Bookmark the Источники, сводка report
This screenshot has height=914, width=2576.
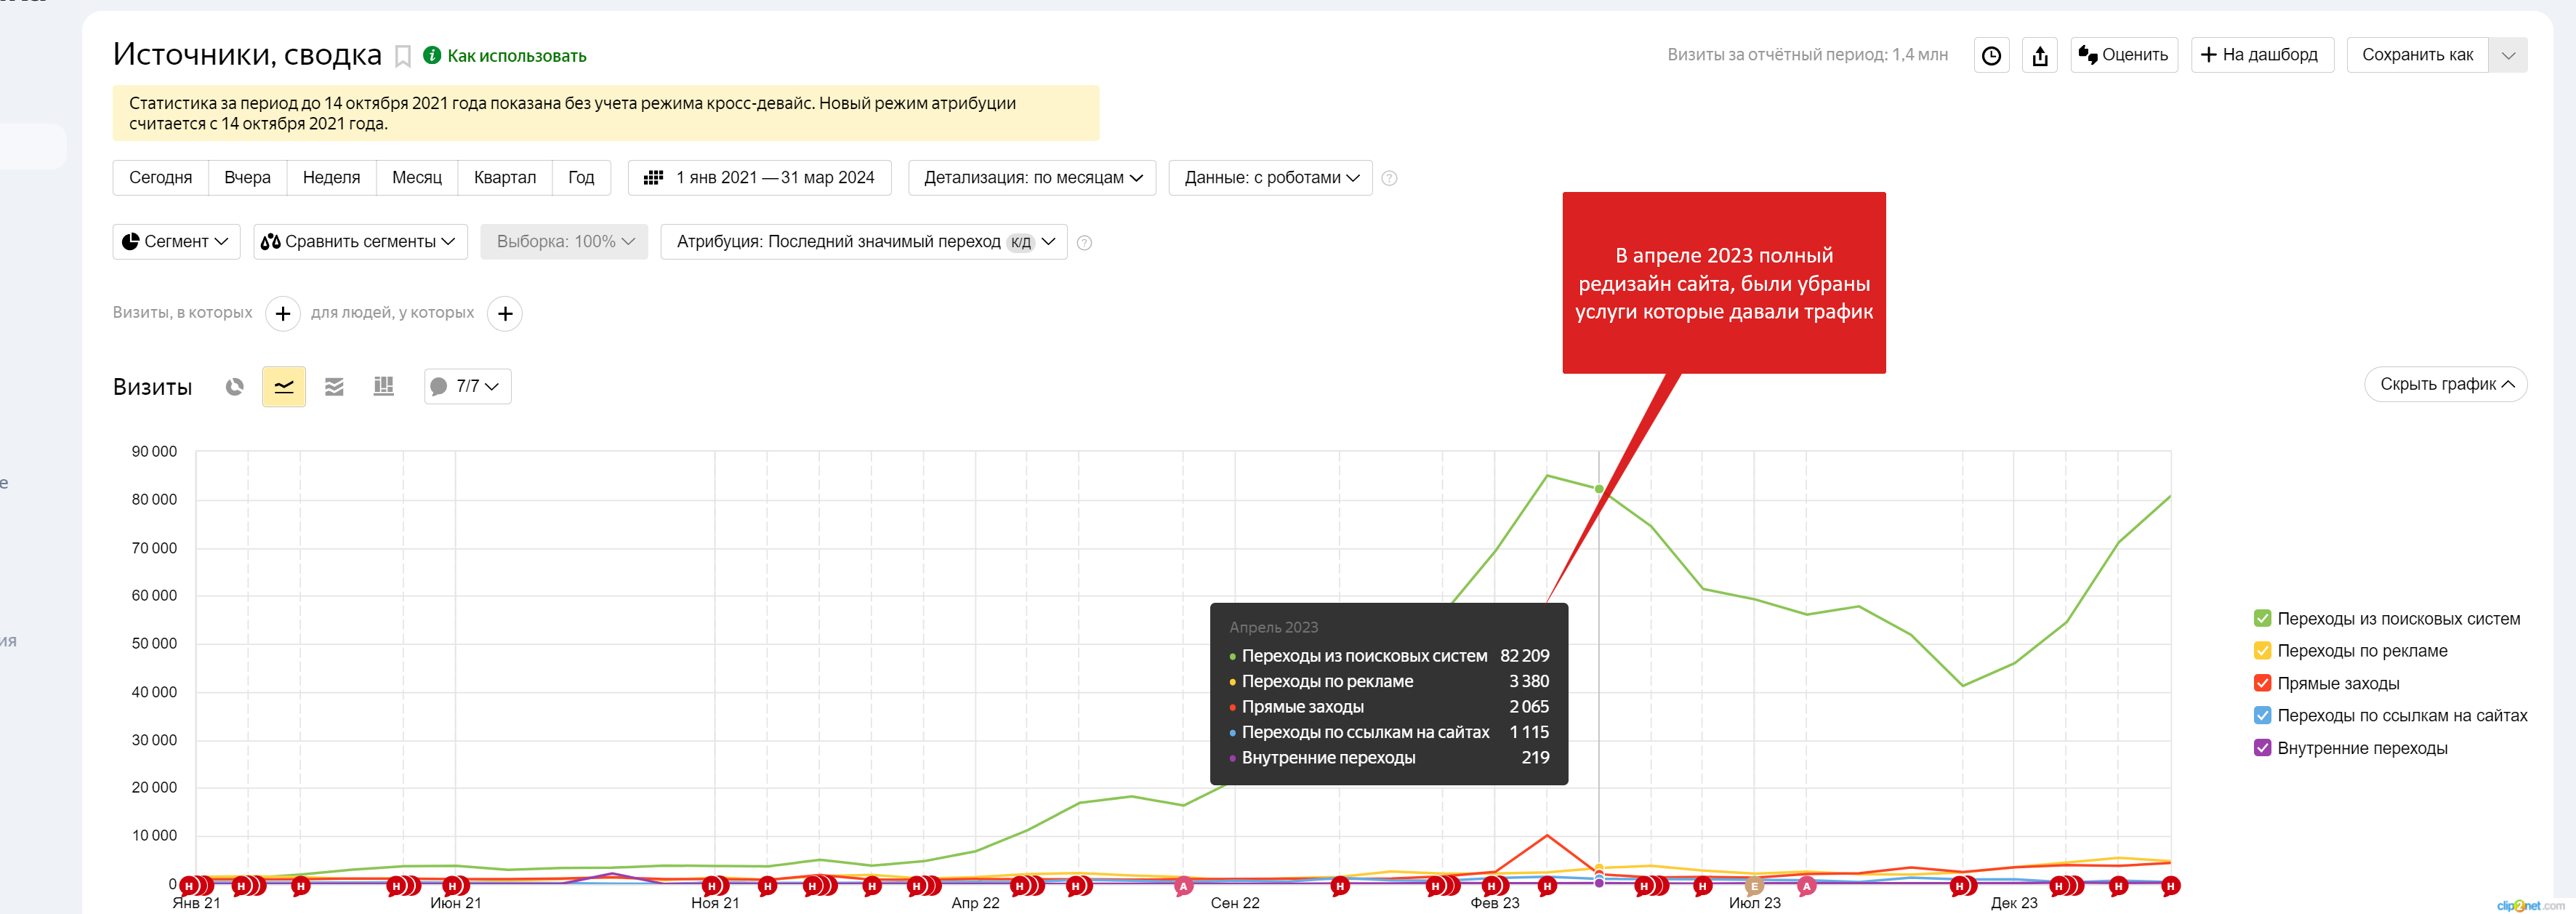pyautogui.click(x=403, y=56)
